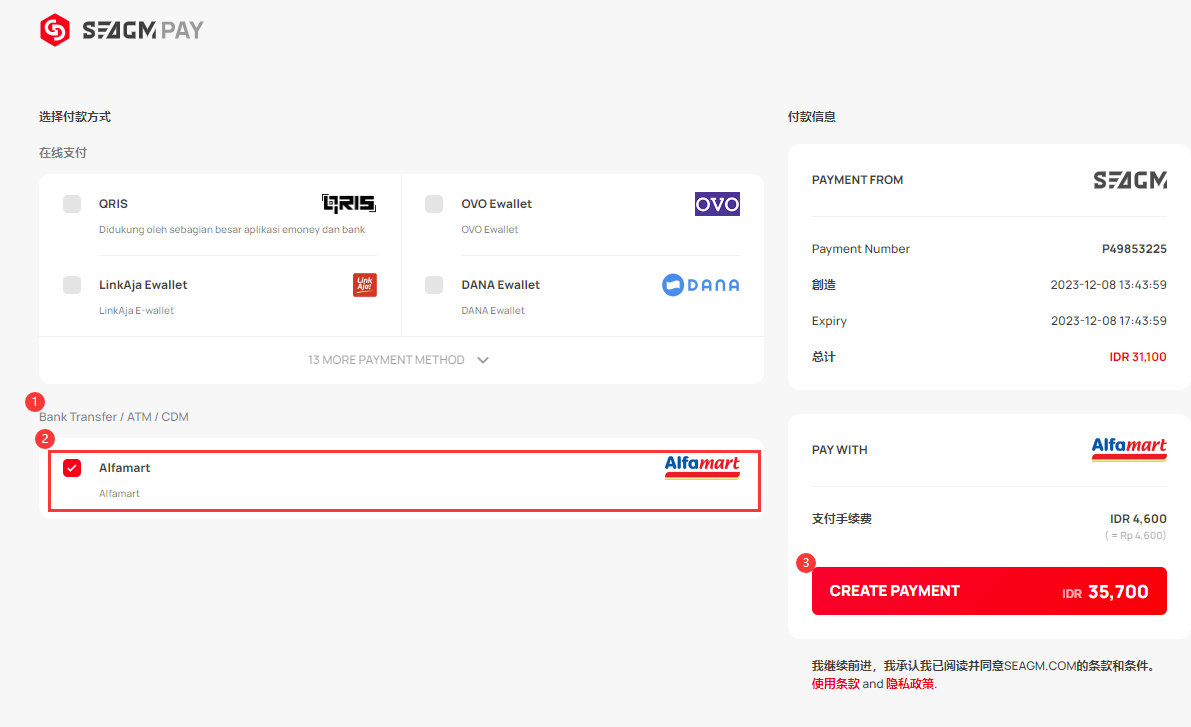Click the (= Rp 4,600) conversion text
1191x727 pixels.
(1136, 536)
